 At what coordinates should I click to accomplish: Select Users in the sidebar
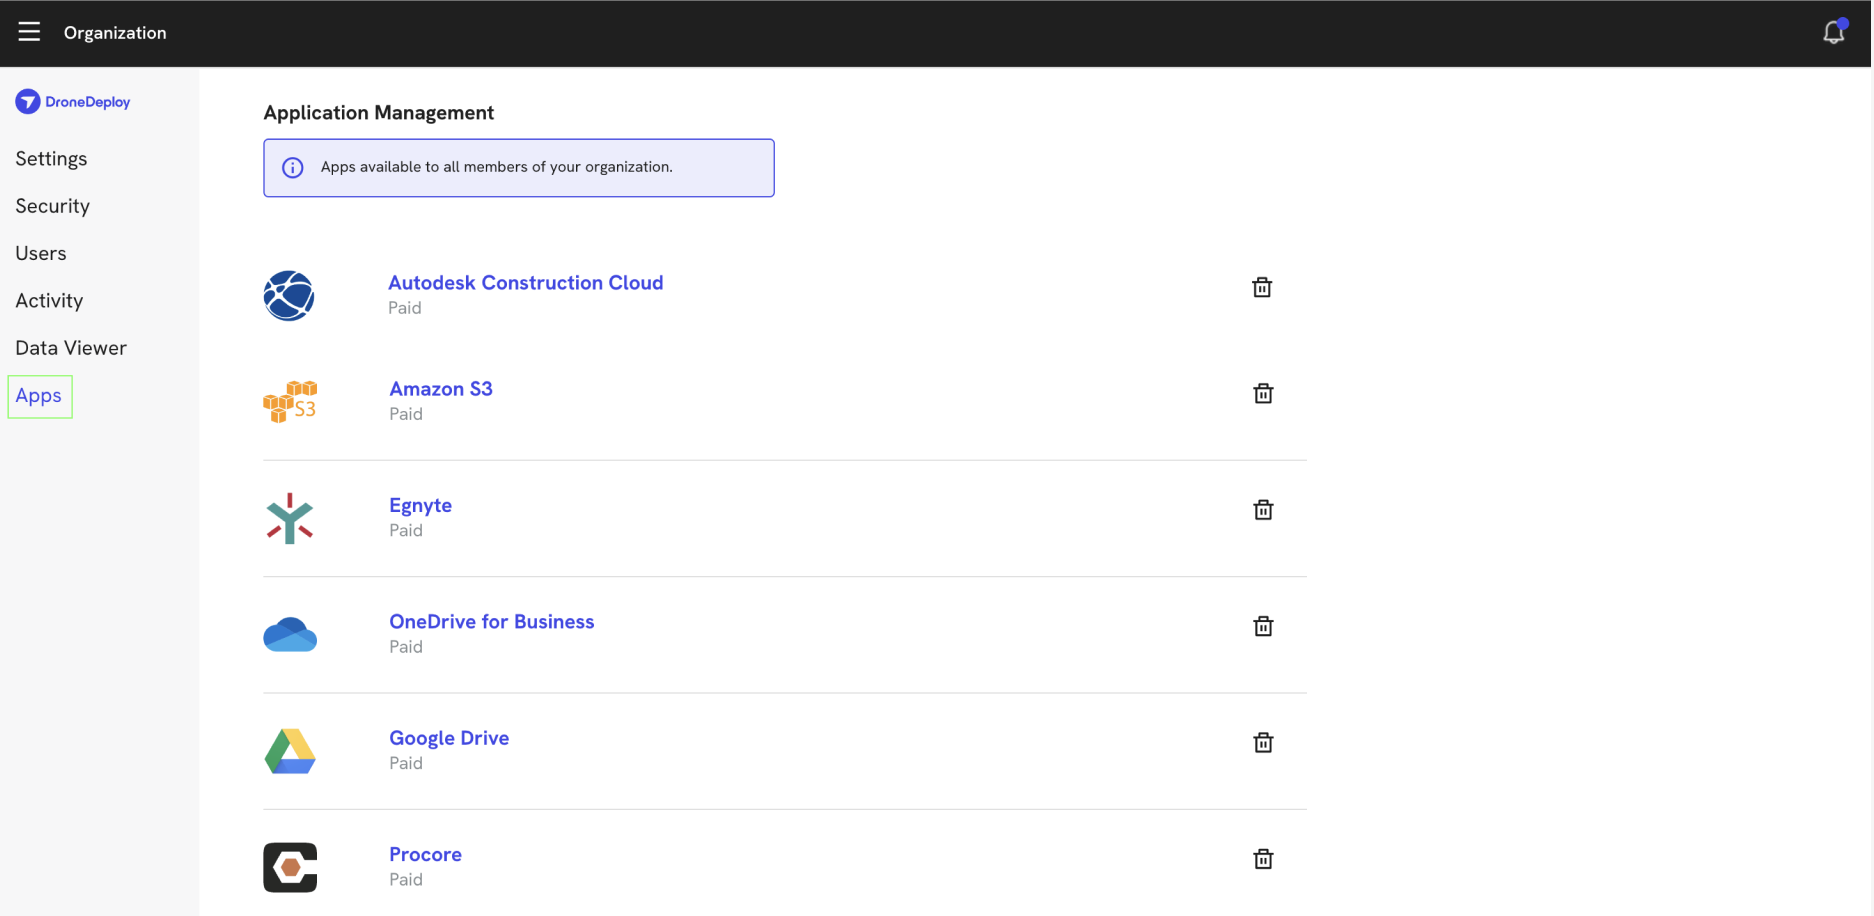coord(41,253)
